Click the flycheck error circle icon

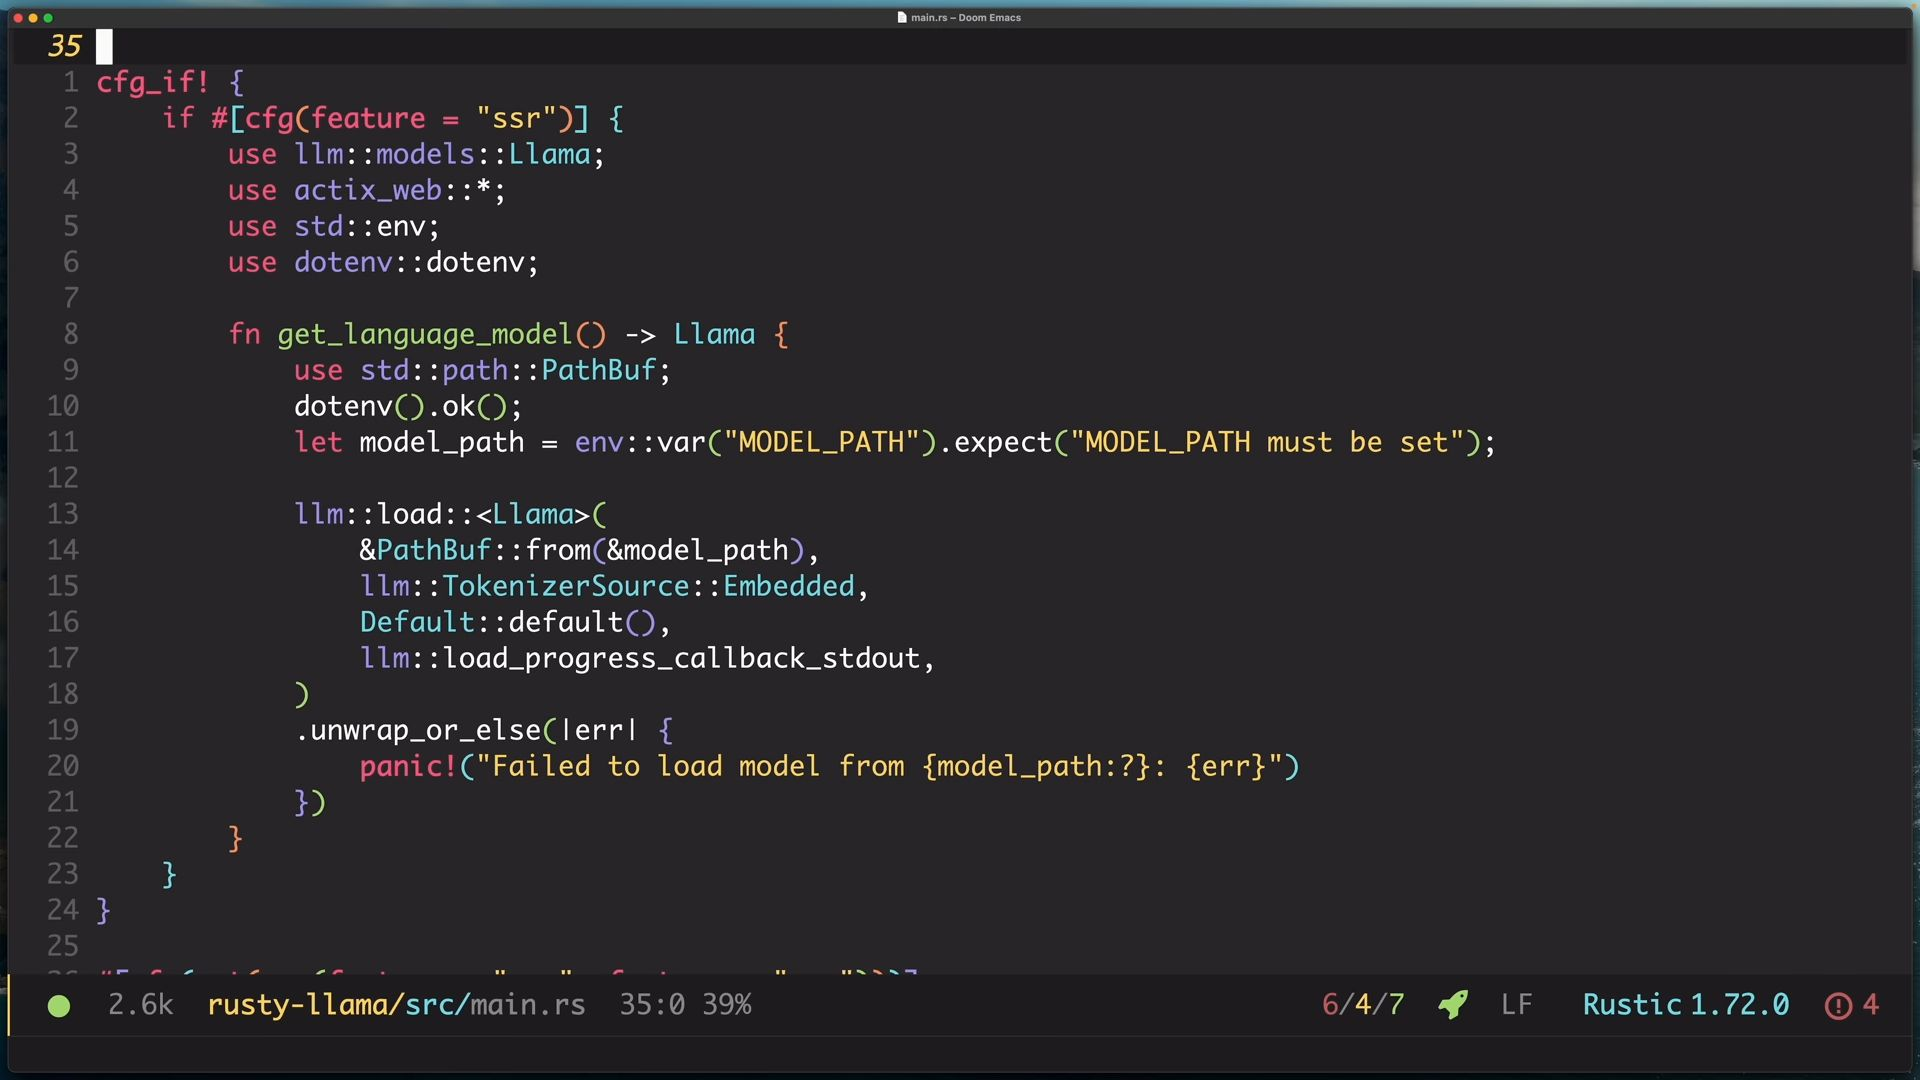pyautogui.click(x=1838, y=1005)
